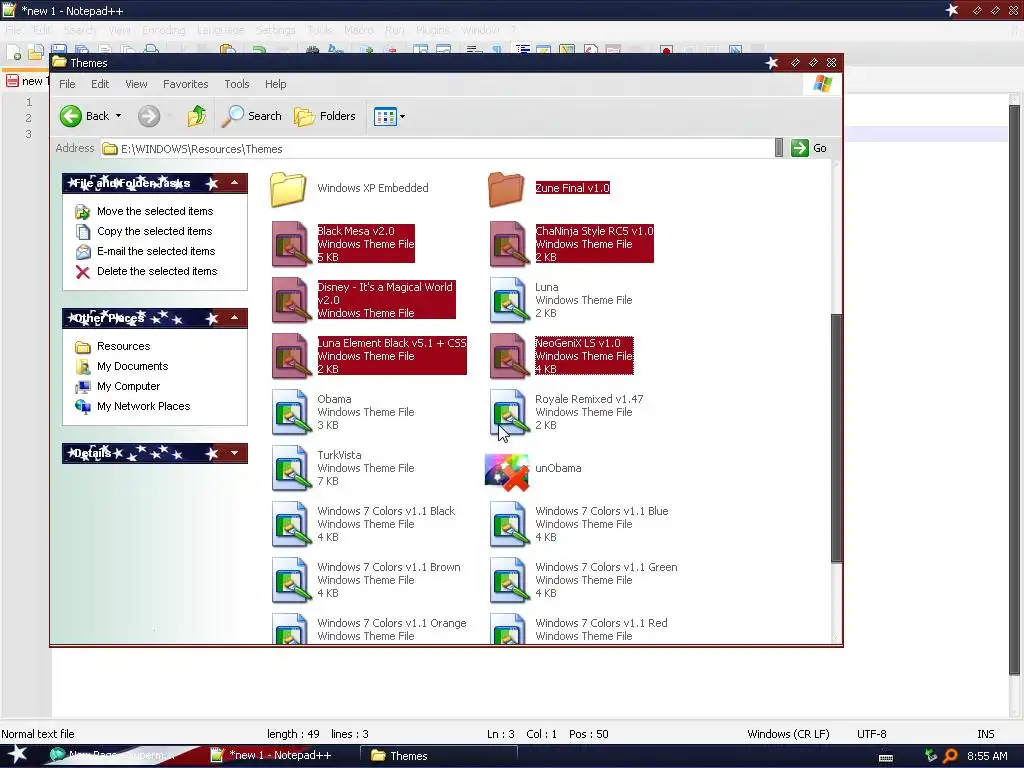The image size is (1024, 768).
Task: Open My Network Places link
Action: (x=144, y=406)
